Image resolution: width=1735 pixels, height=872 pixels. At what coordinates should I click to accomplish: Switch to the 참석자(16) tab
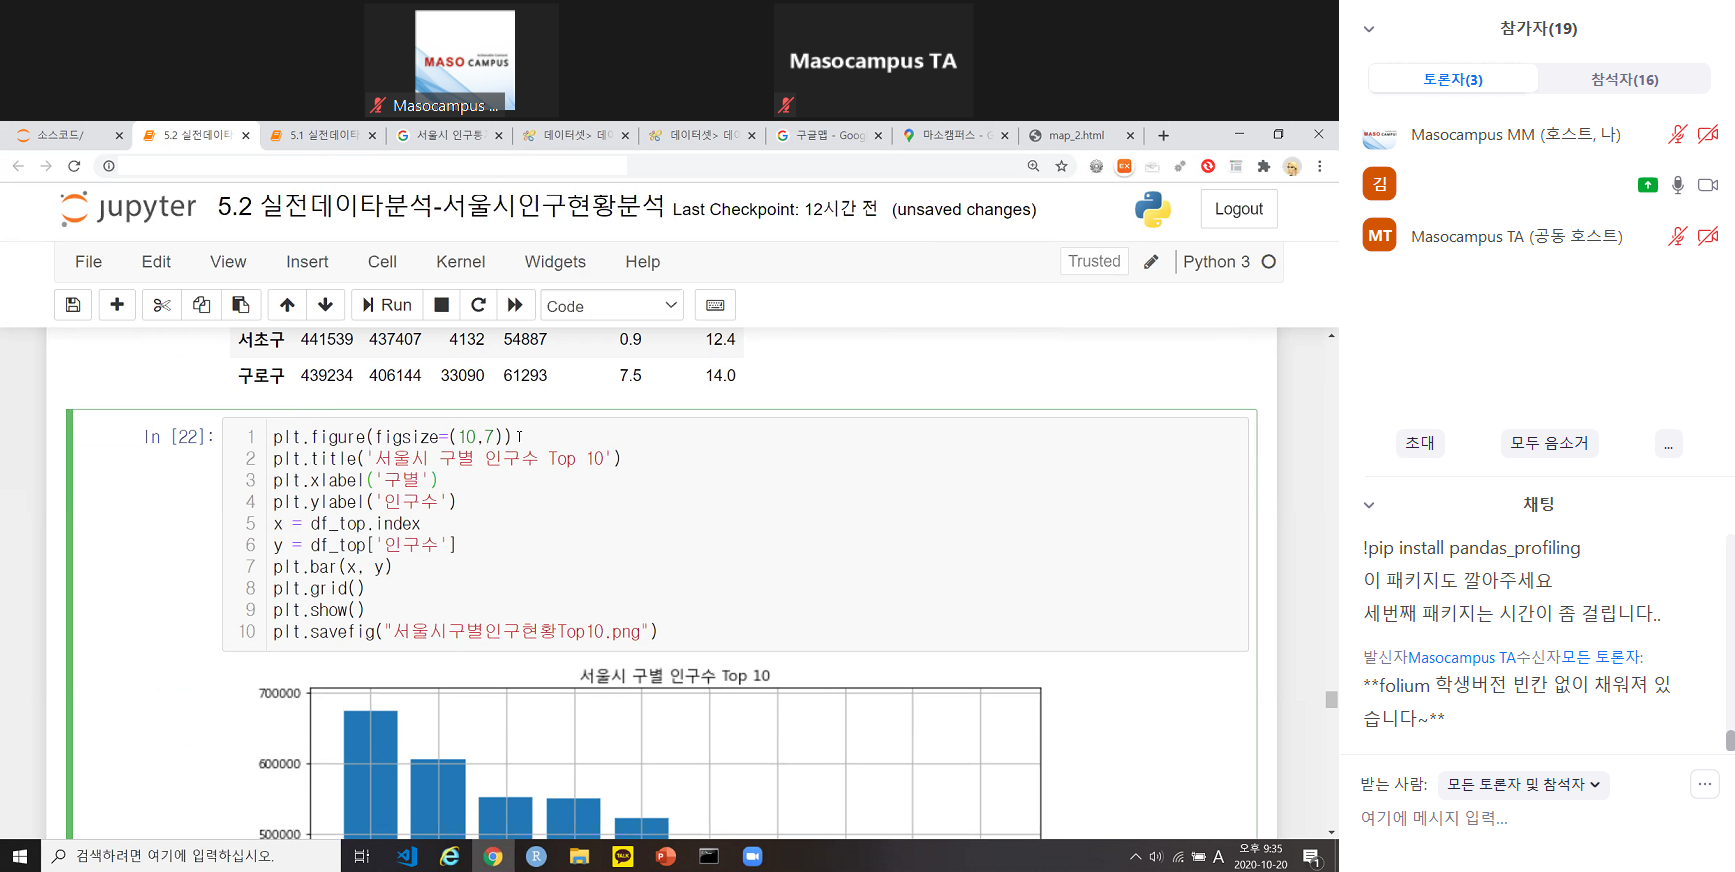pos(1624,79)
